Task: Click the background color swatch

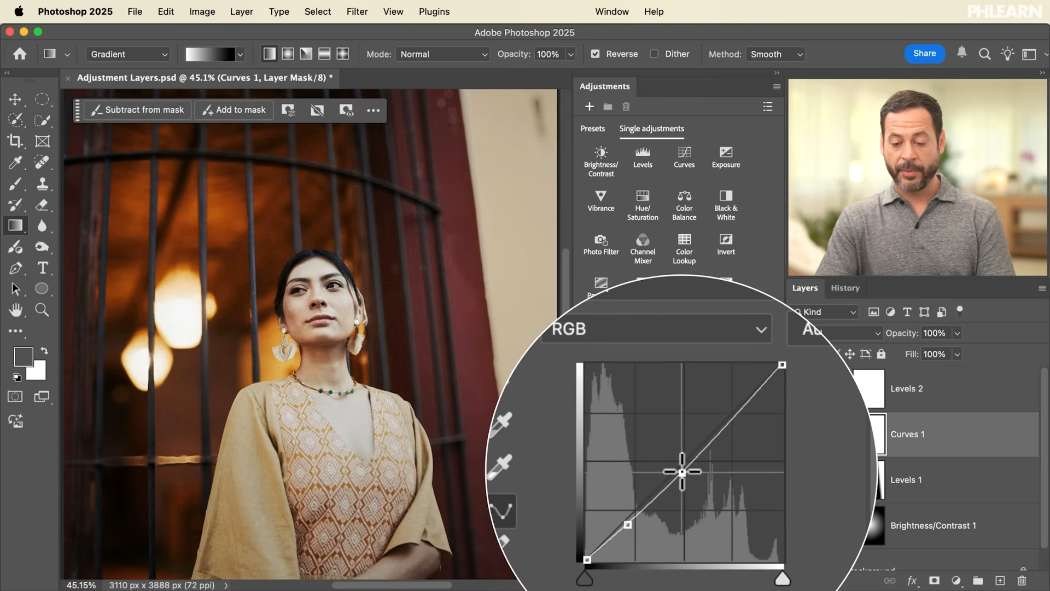Action: click(x=39, y=372)
